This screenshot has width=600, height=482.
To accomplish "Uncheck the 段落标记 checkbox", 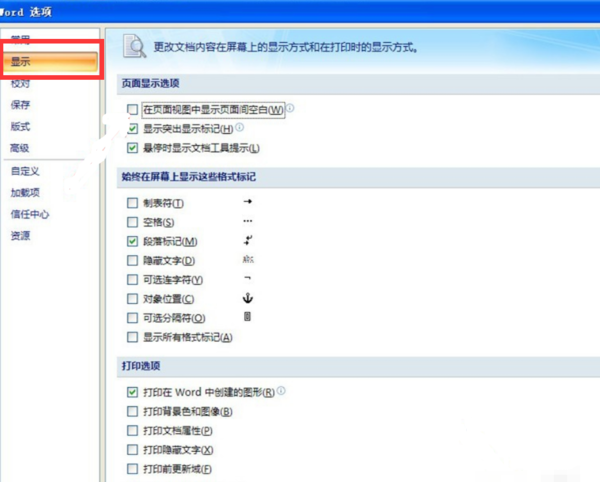I will pos(132,241).
